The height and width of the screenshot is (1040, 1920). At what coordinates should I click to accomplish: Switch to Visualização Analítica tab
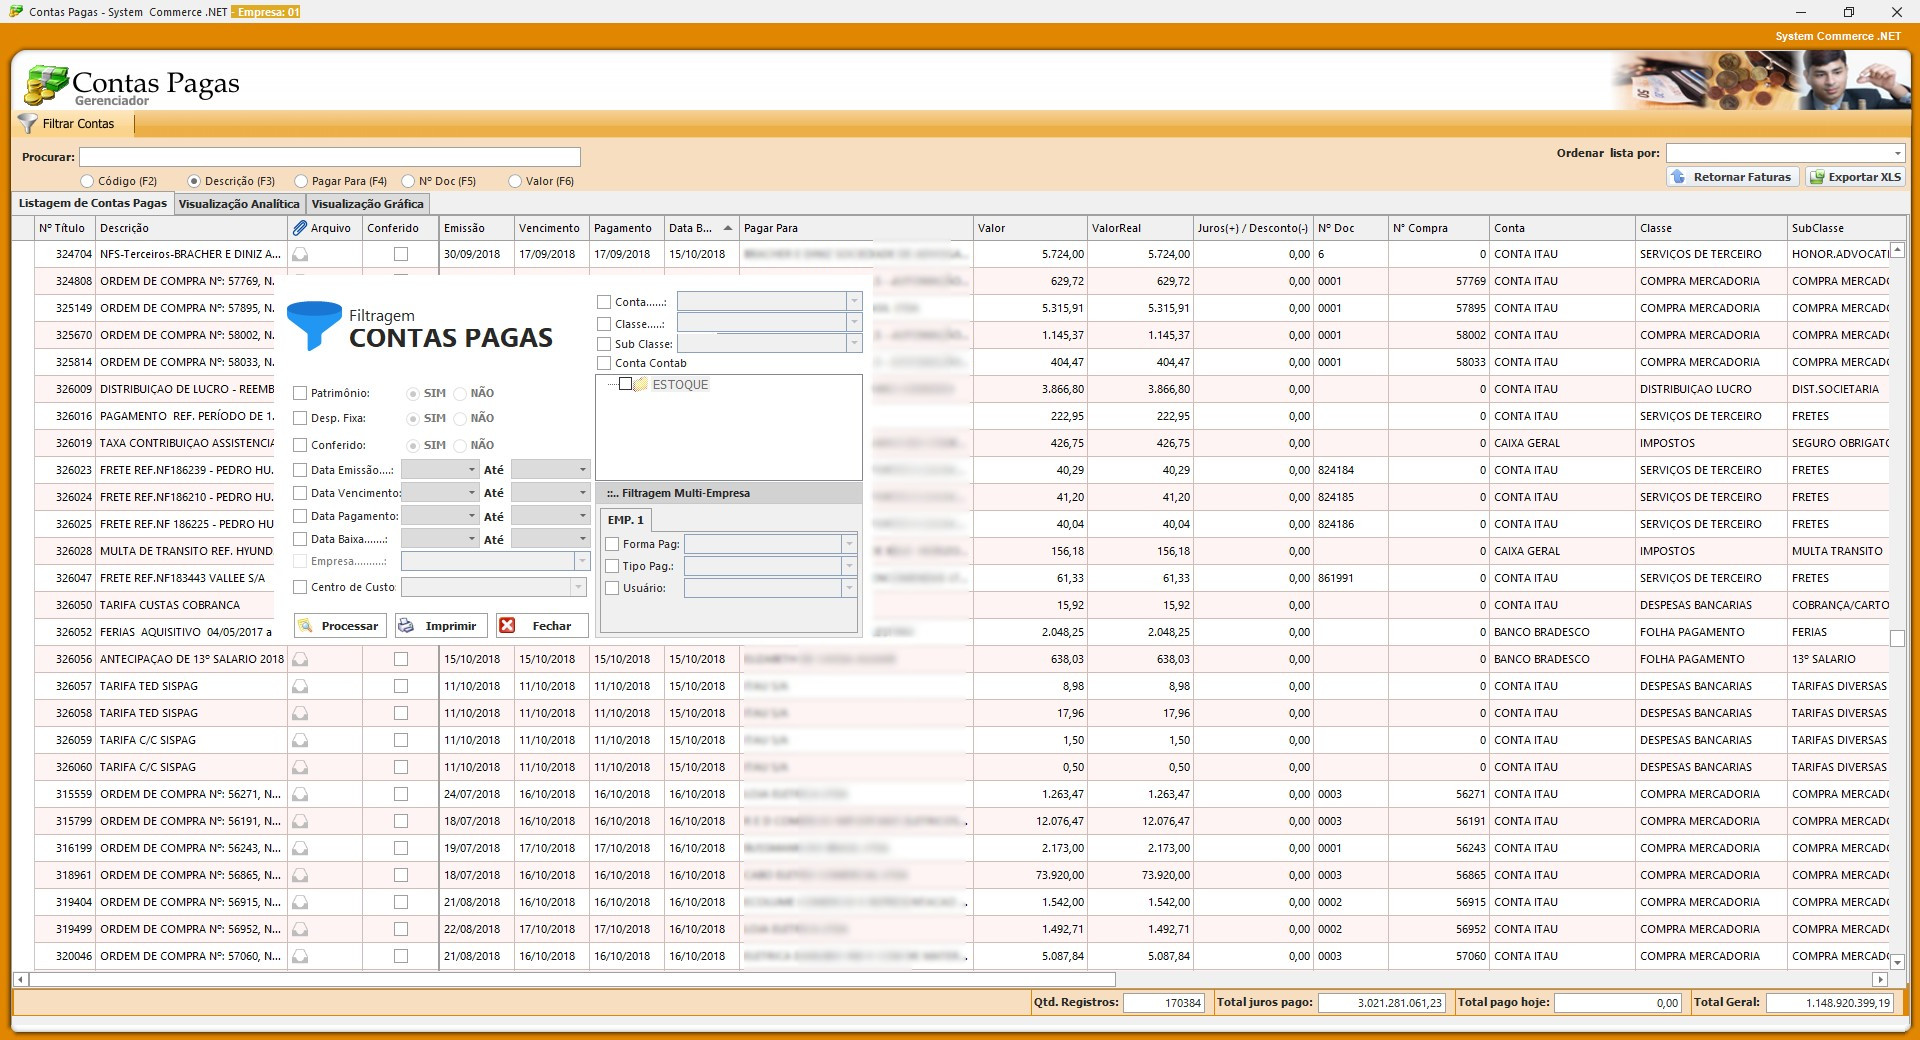click(x=238, y=204)
